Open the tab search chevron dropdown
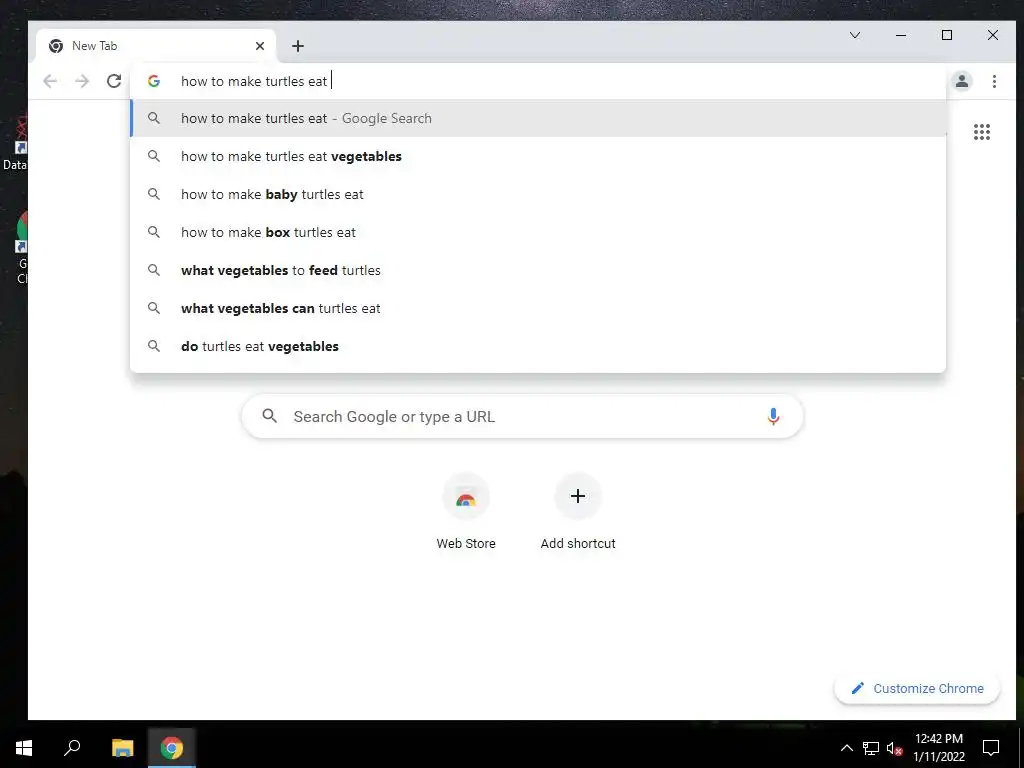The image size is (1024, 768). 854,35
